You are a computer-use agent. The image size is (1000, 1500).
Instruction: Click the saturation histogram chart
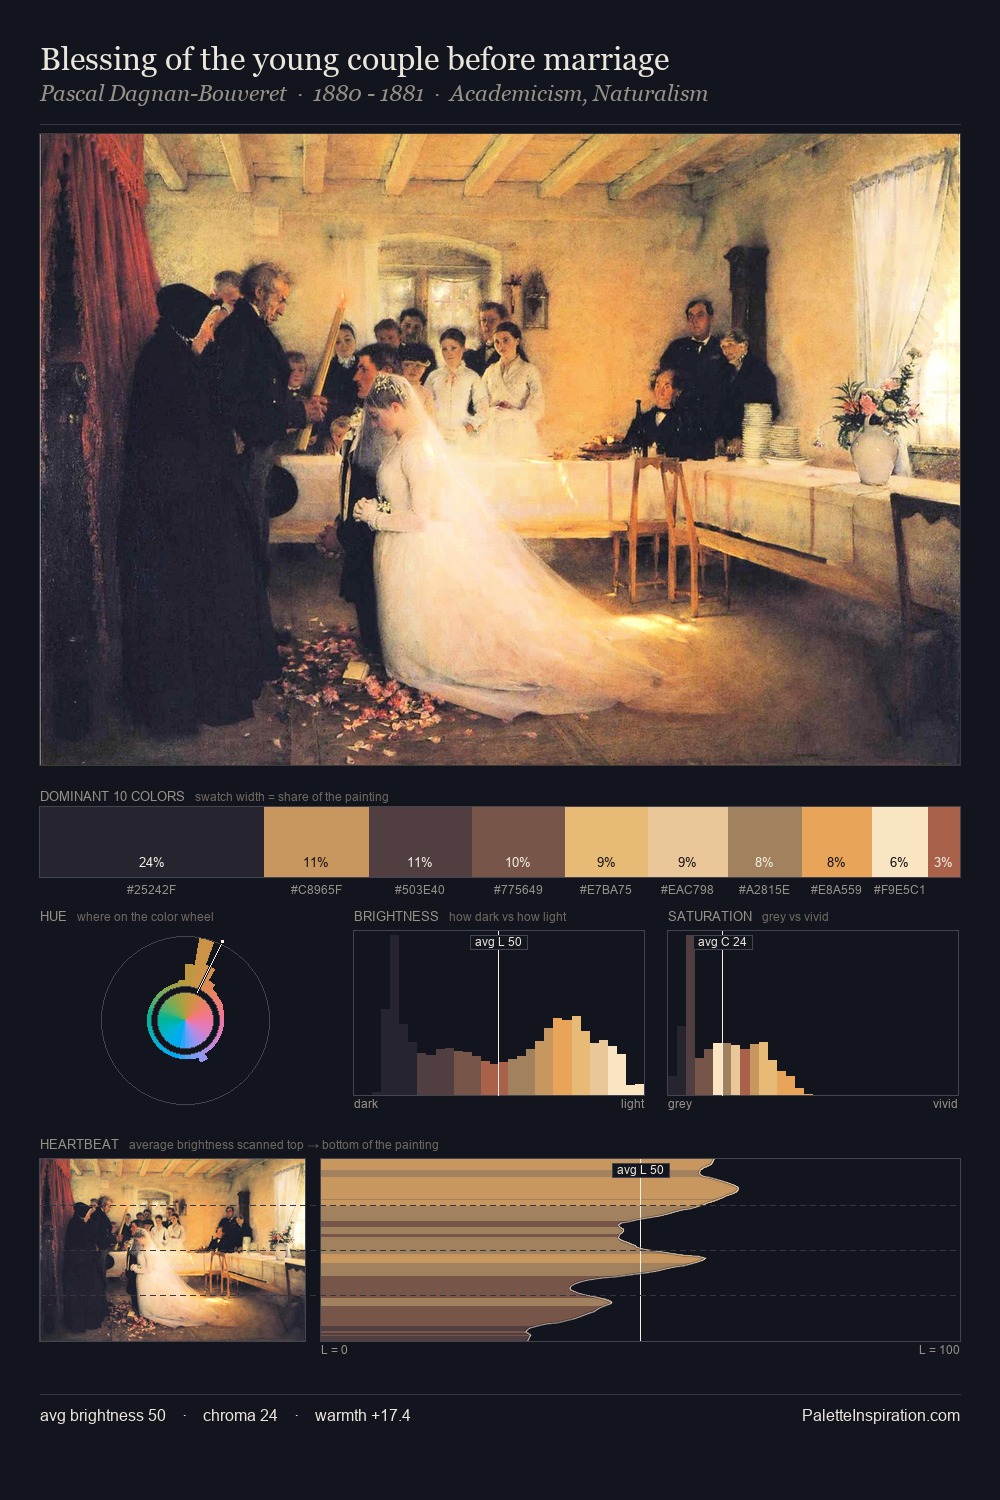point(813,1013)
